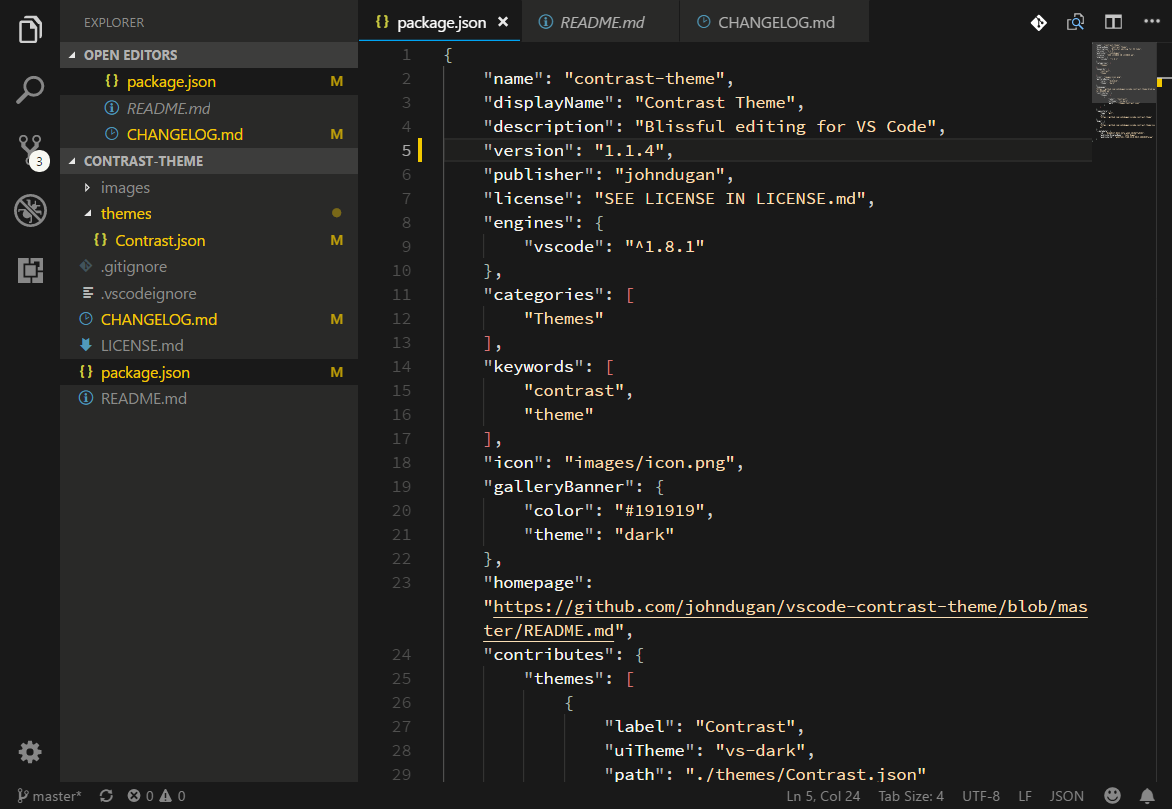Select package.json under Open Editors
Viewport: 1172px width, 809px height.
coord(209,81)
